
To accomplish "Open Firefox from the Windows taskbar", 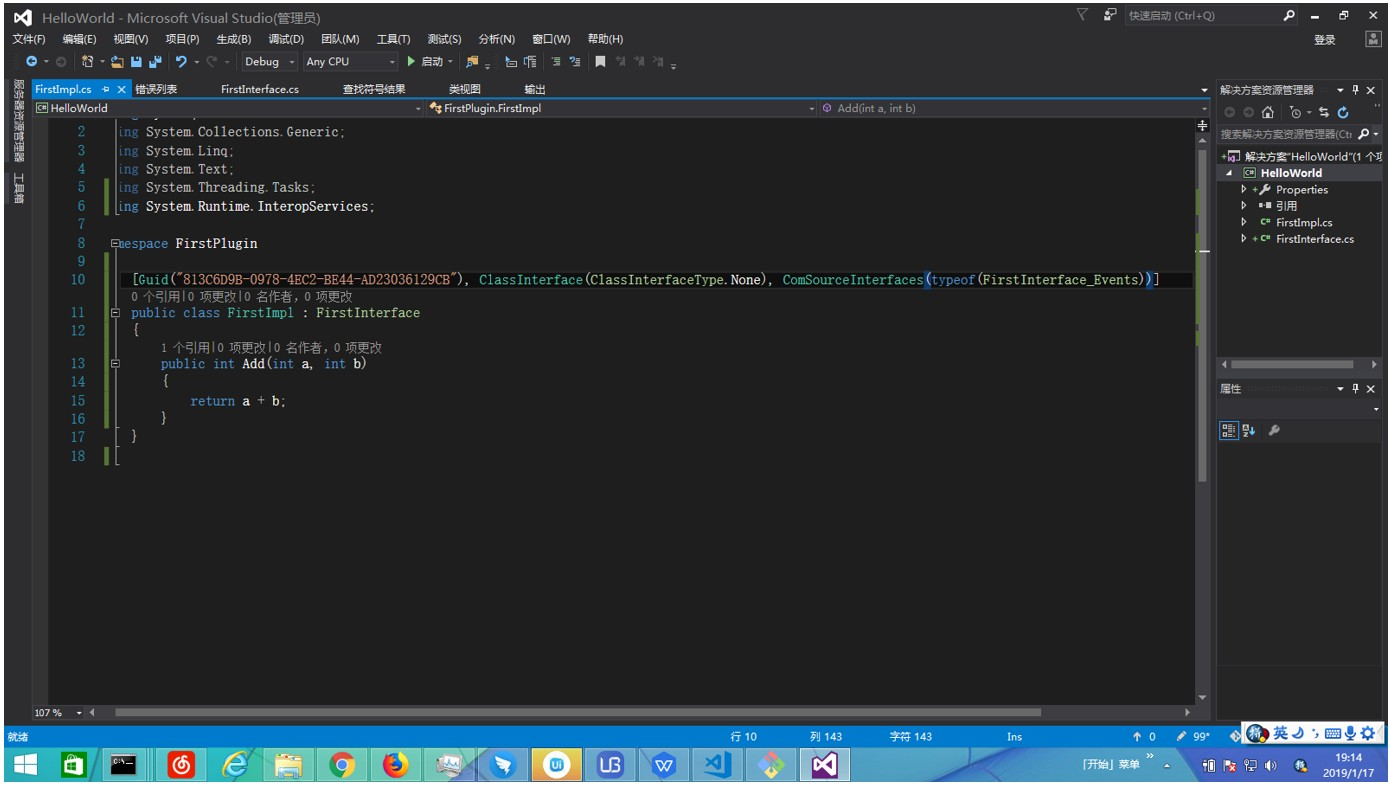I will [x=396, y=766].
